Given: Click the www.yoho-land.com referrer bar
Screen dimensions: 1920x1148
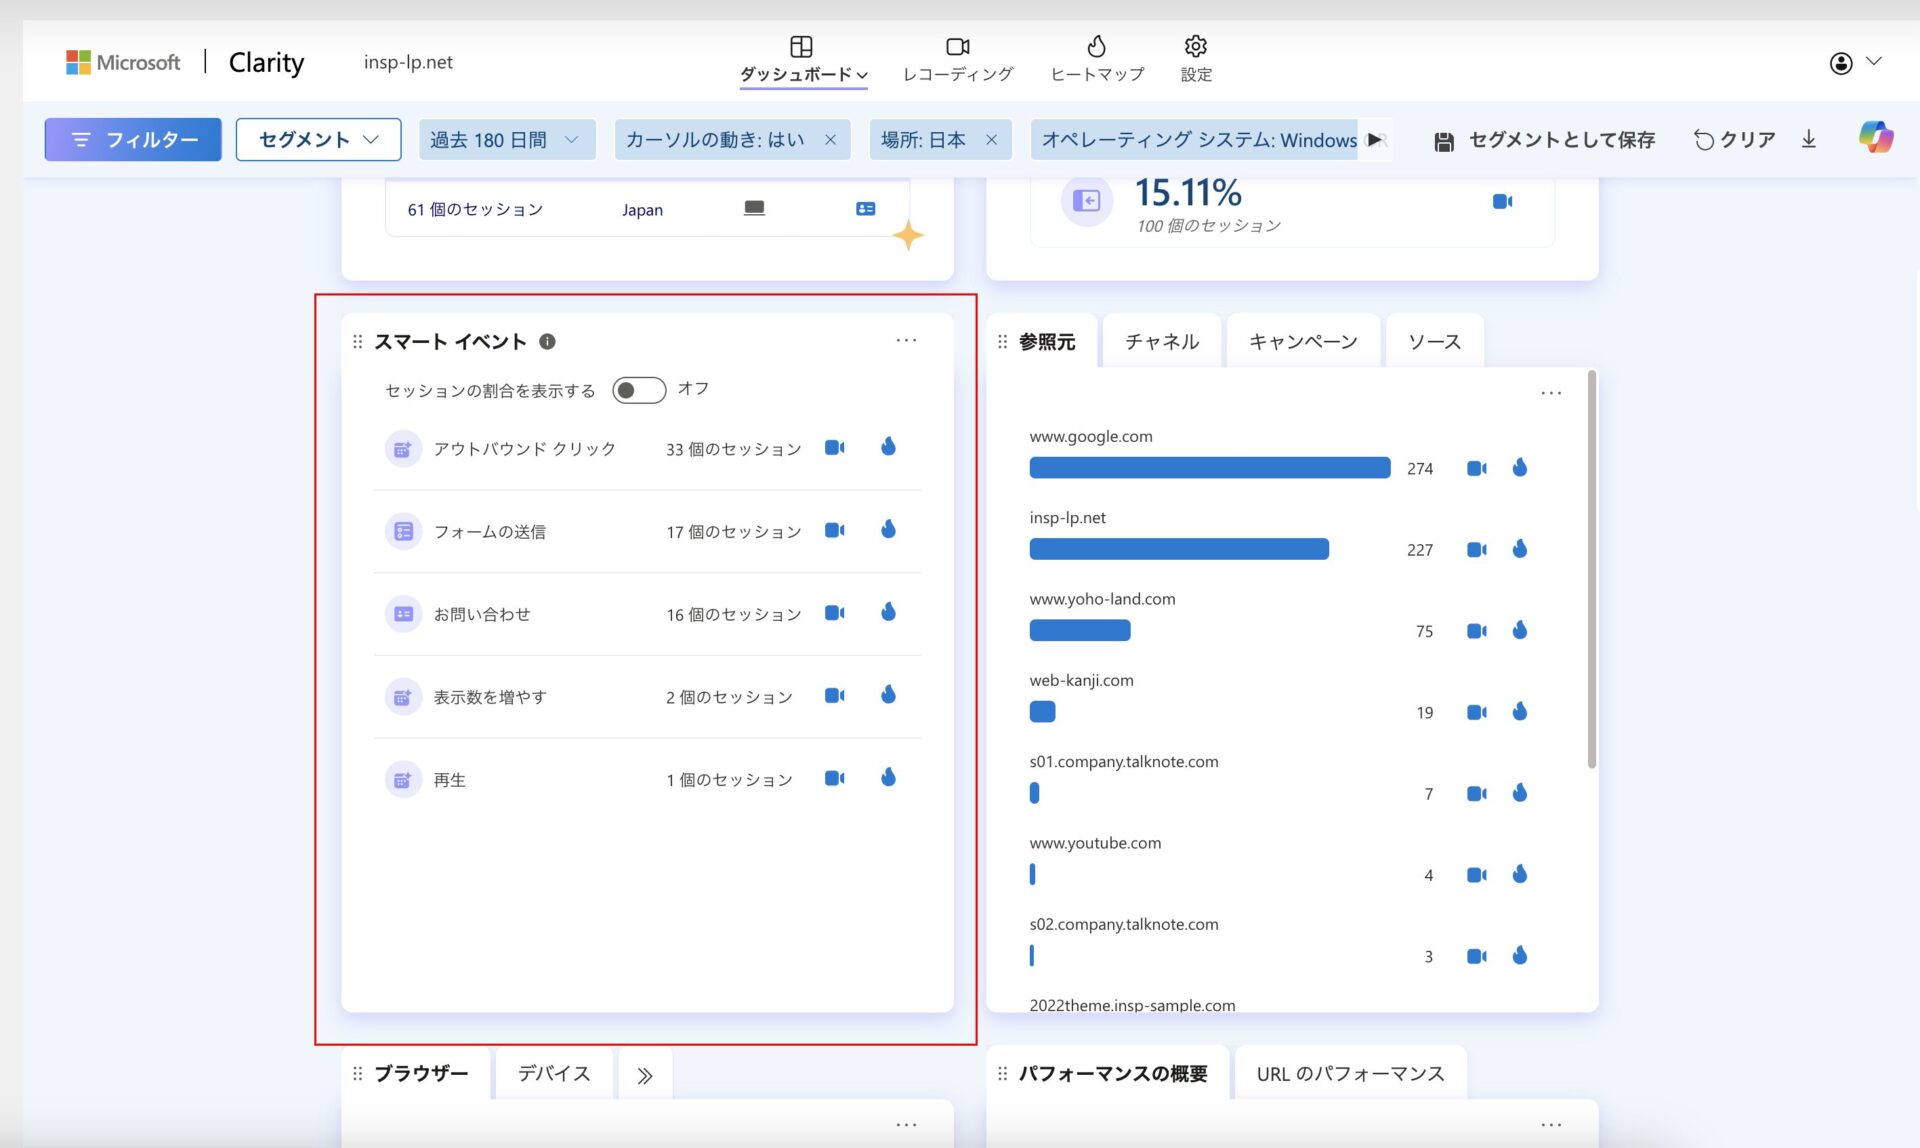Looking at the screenshot, I should pyautogui.click(x=1080, y=630).
